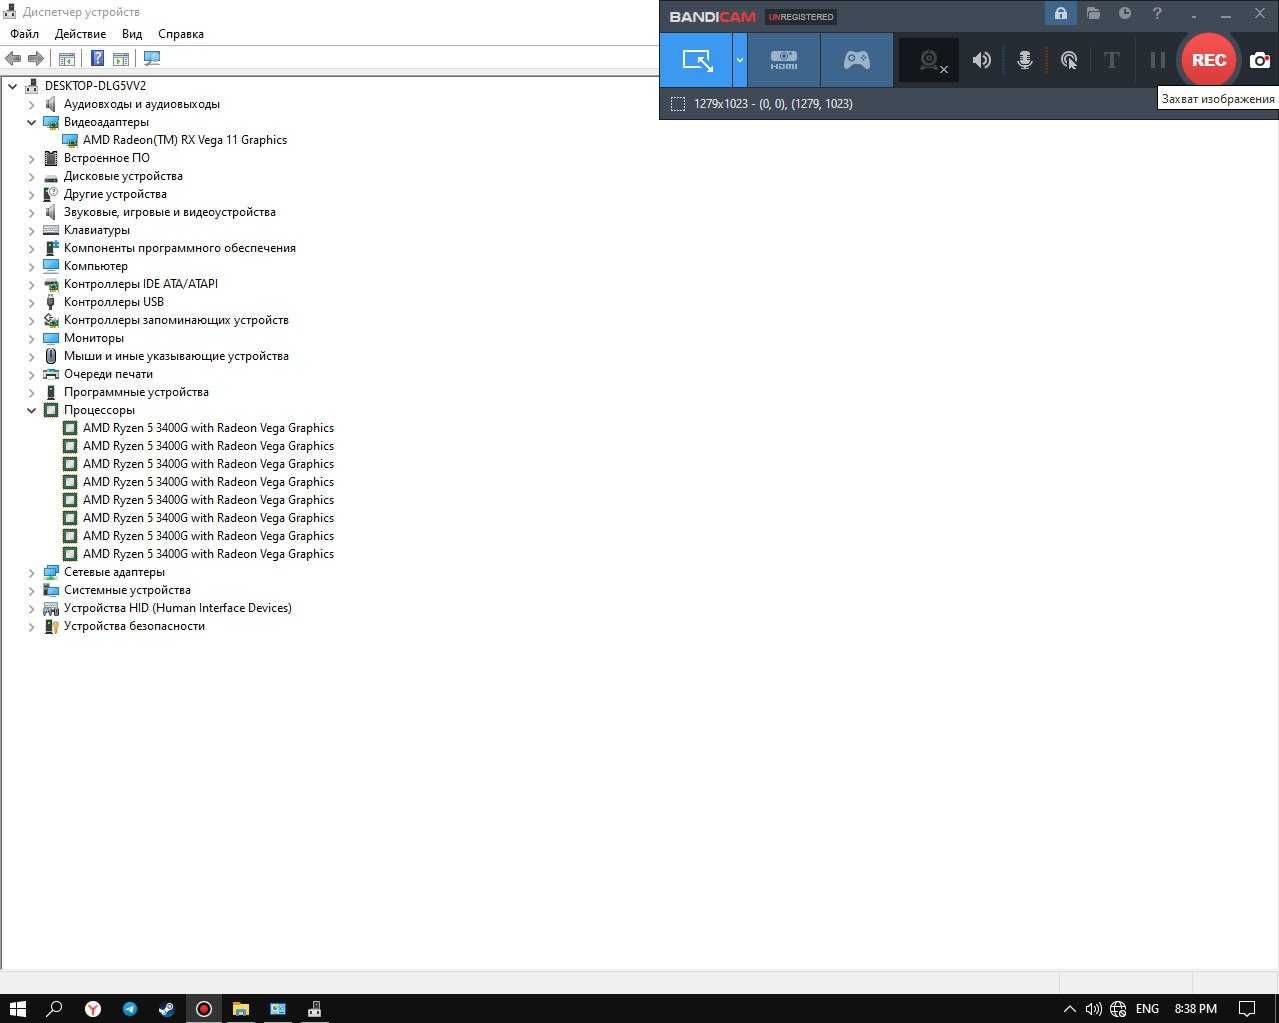Select the Мониторы tree item
The height and width of the screenshot is (1023, 1279).
[x=94, y=338]
